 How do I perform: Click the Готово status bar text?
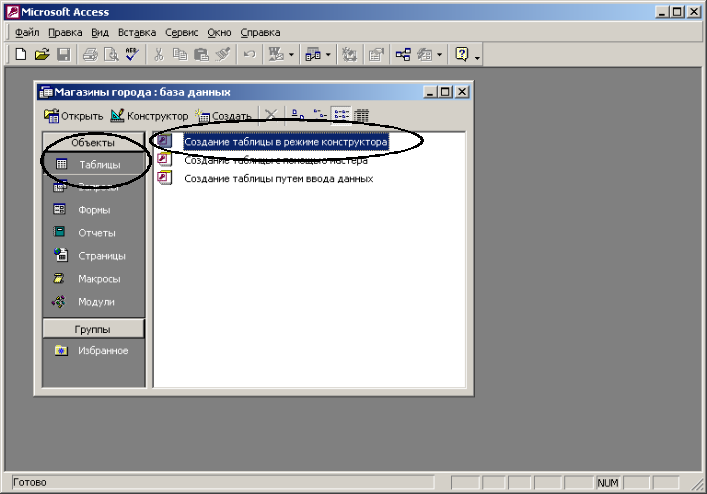pos(30,482)
